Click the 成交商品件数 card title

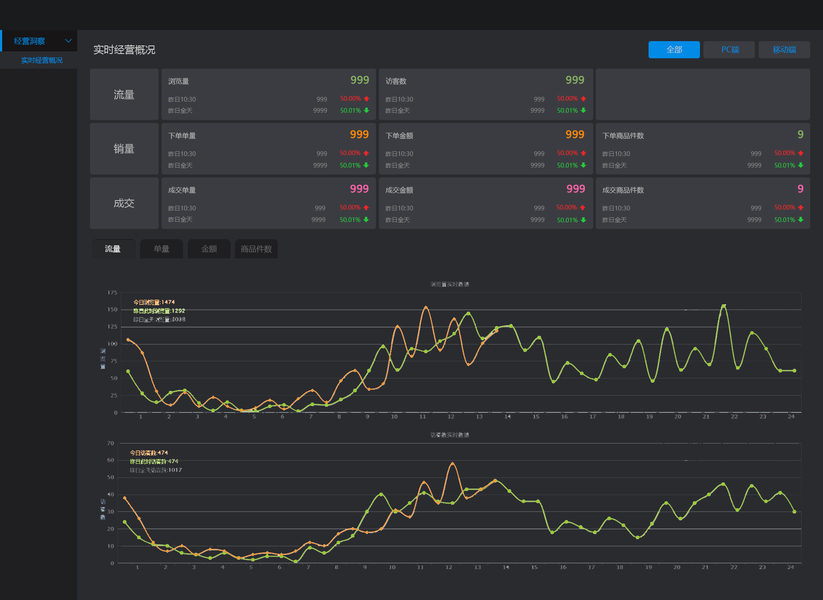(623, 190)
